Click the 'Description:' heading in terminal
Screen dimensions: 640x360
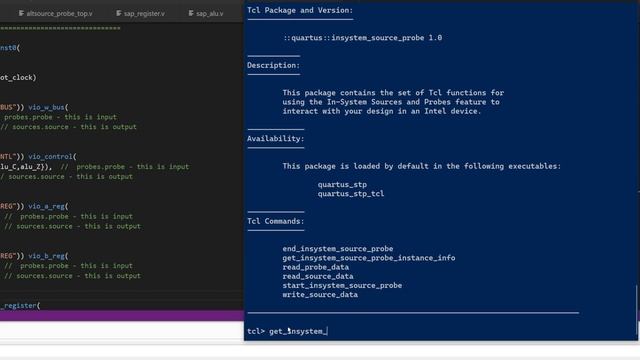(273, 65)
